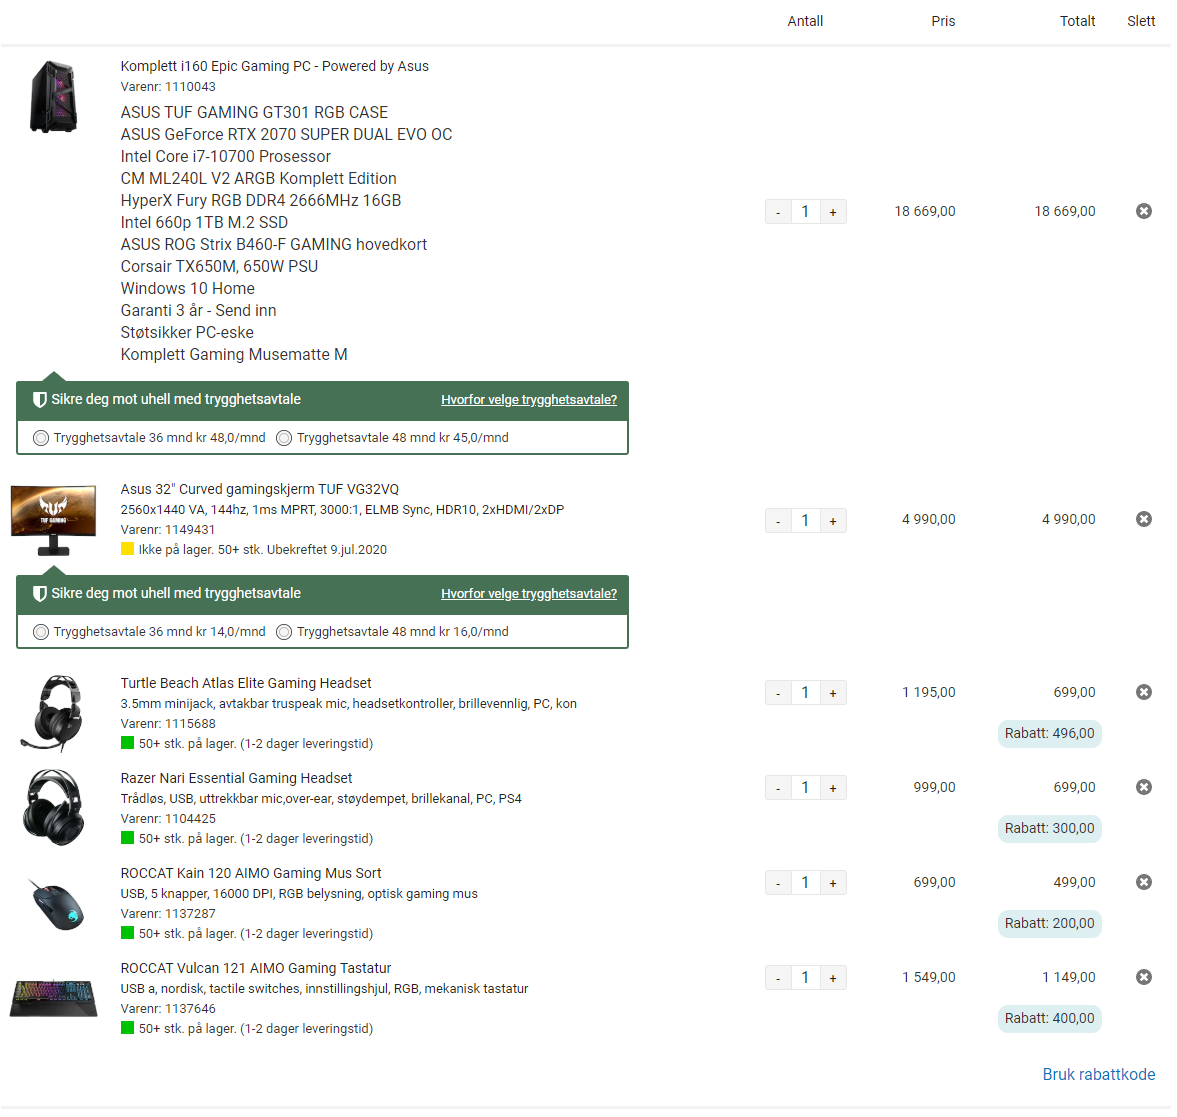Delete Asus 32" Curved gamingskjerm from cart
The image size is (1177, 1117).
click(1143, 519)
